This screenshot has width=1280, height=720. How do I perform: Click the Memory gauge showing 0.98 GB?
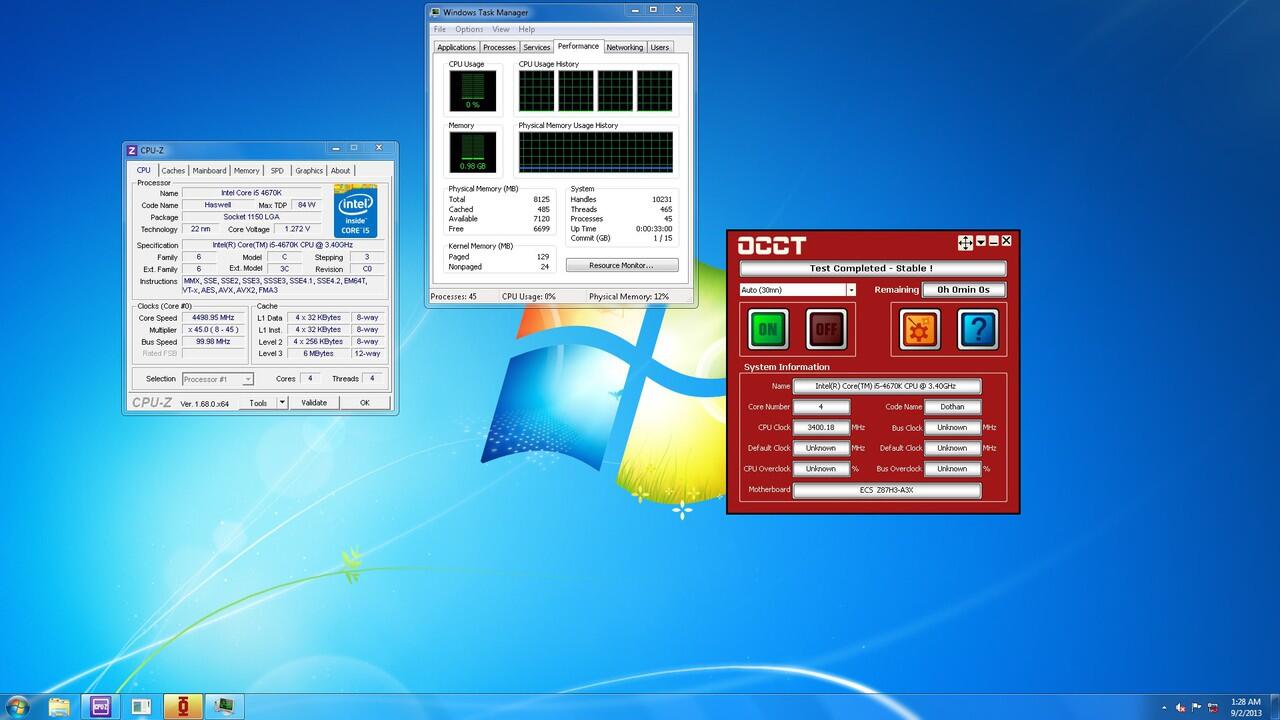[472, 152]
